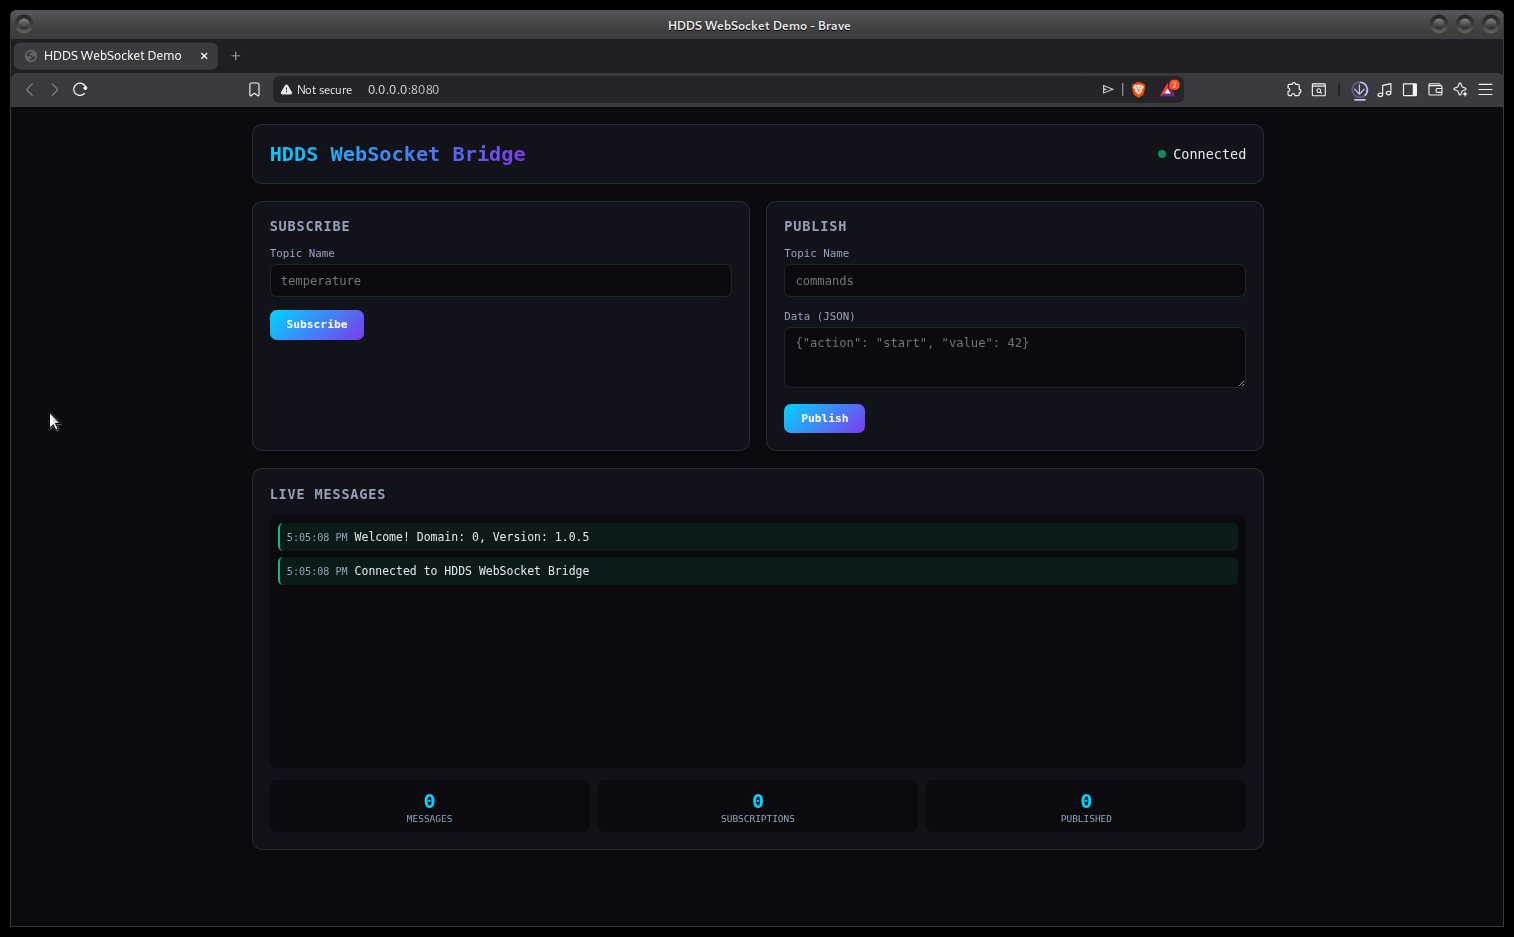Click the Playlist music note icon

[1385, 89]
